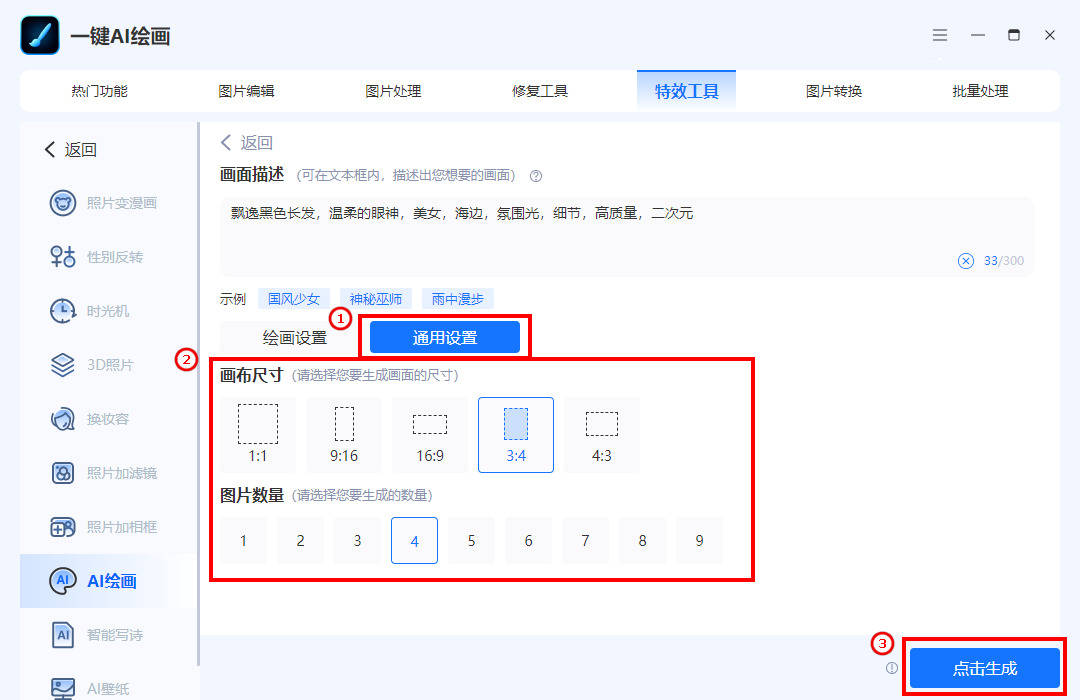Select 照片变漫画 label in sidebar
Screen dimensions: 1080x700
pos(122,203)
